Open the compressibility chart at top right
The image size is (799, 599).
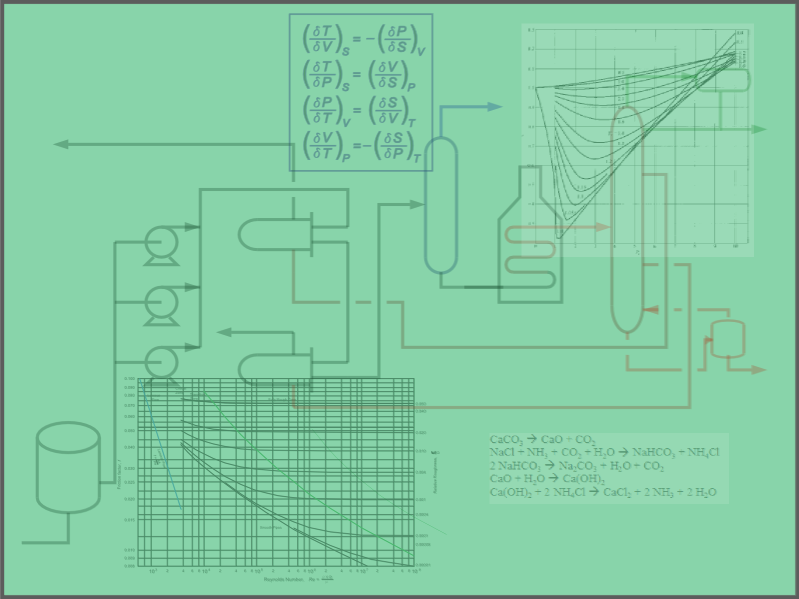pos(637,139)
